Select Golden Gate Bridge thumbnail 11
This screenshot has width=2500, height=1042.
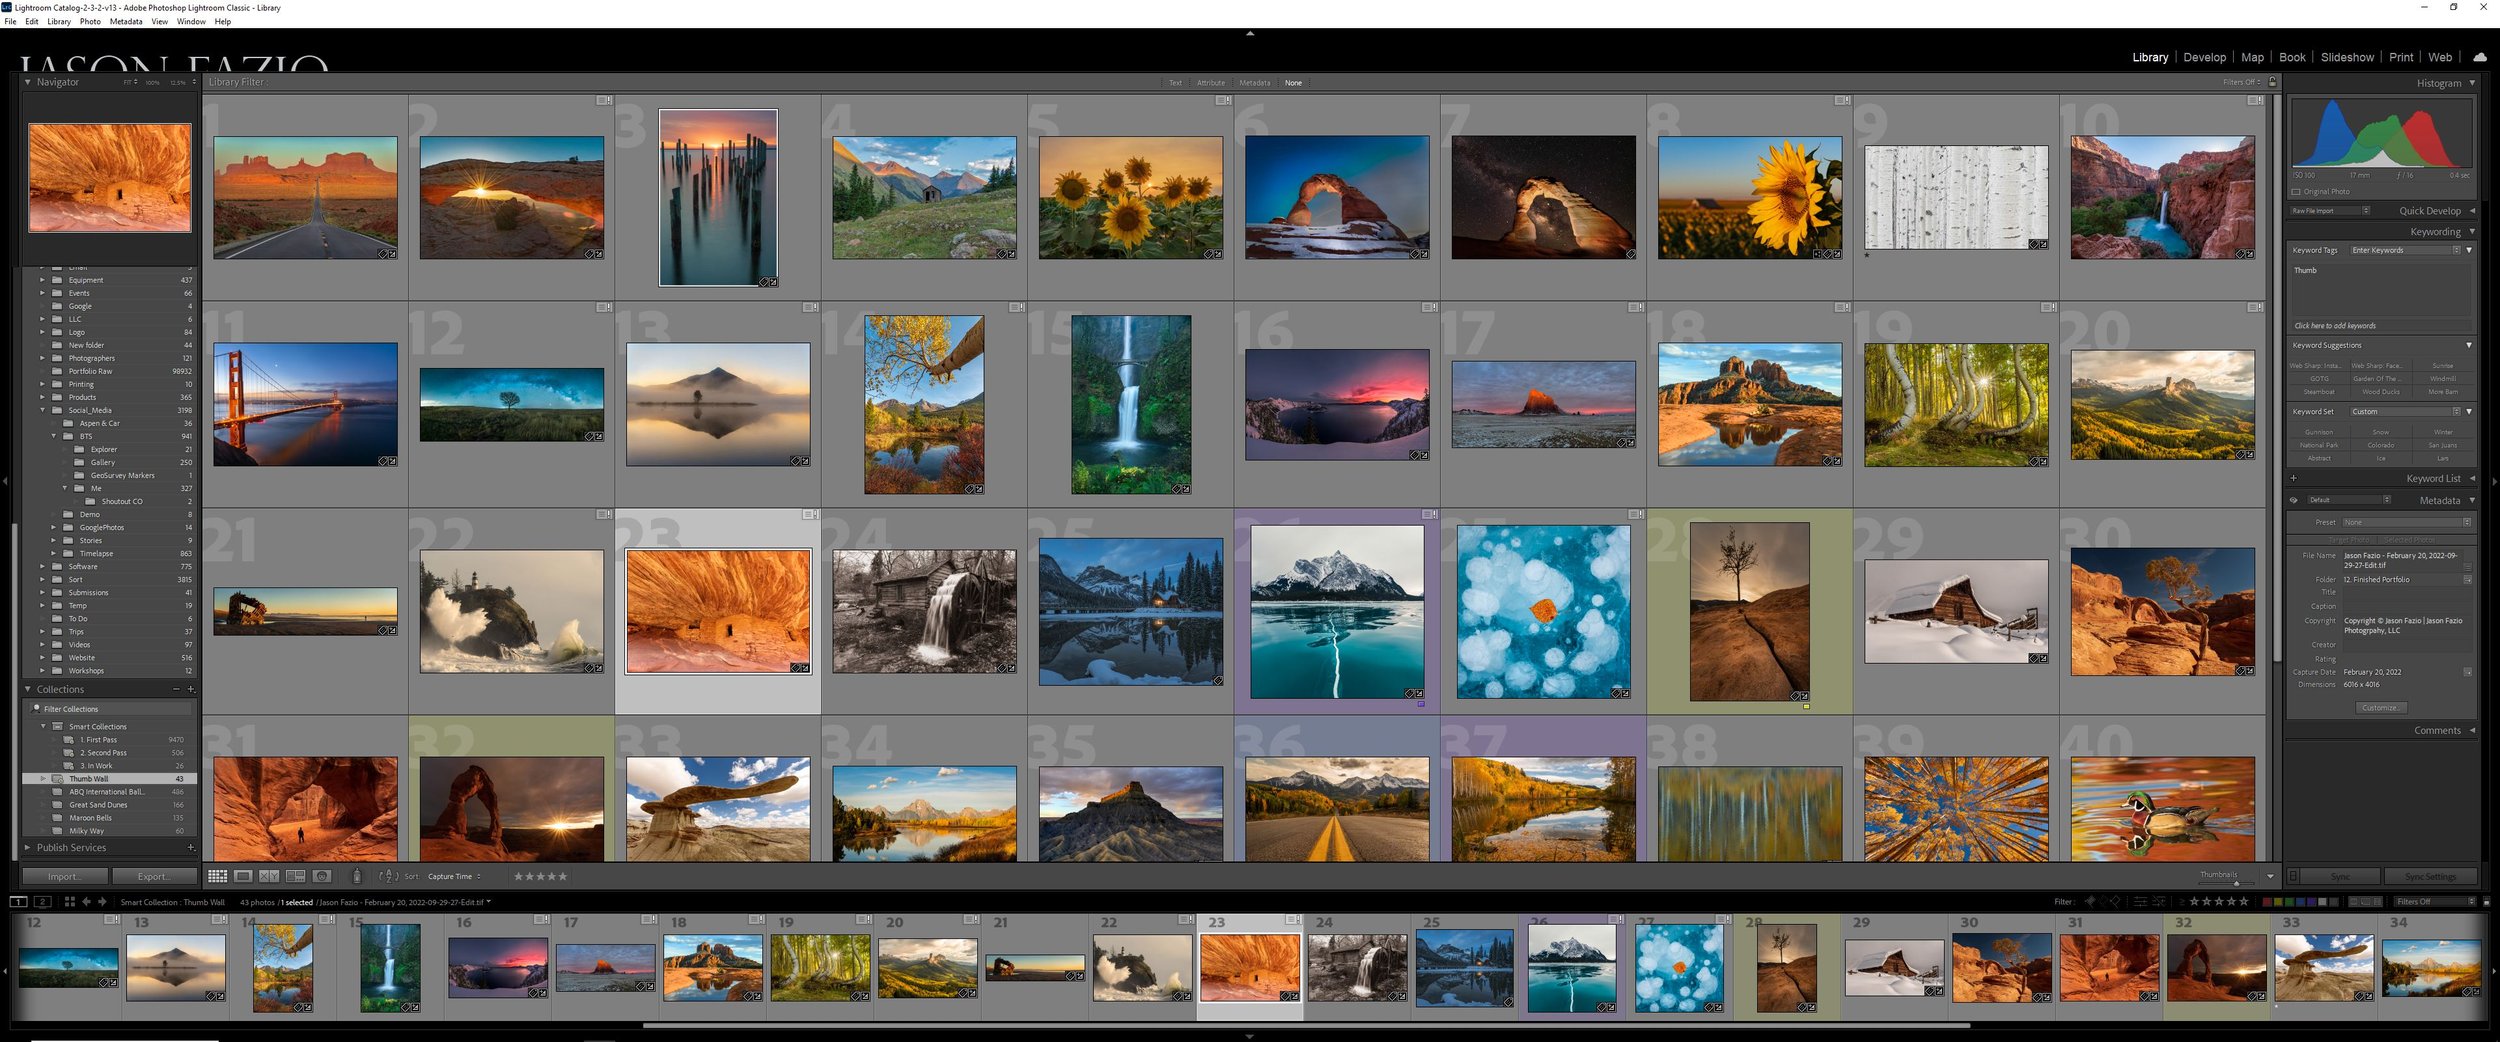(x=305, y=404)
